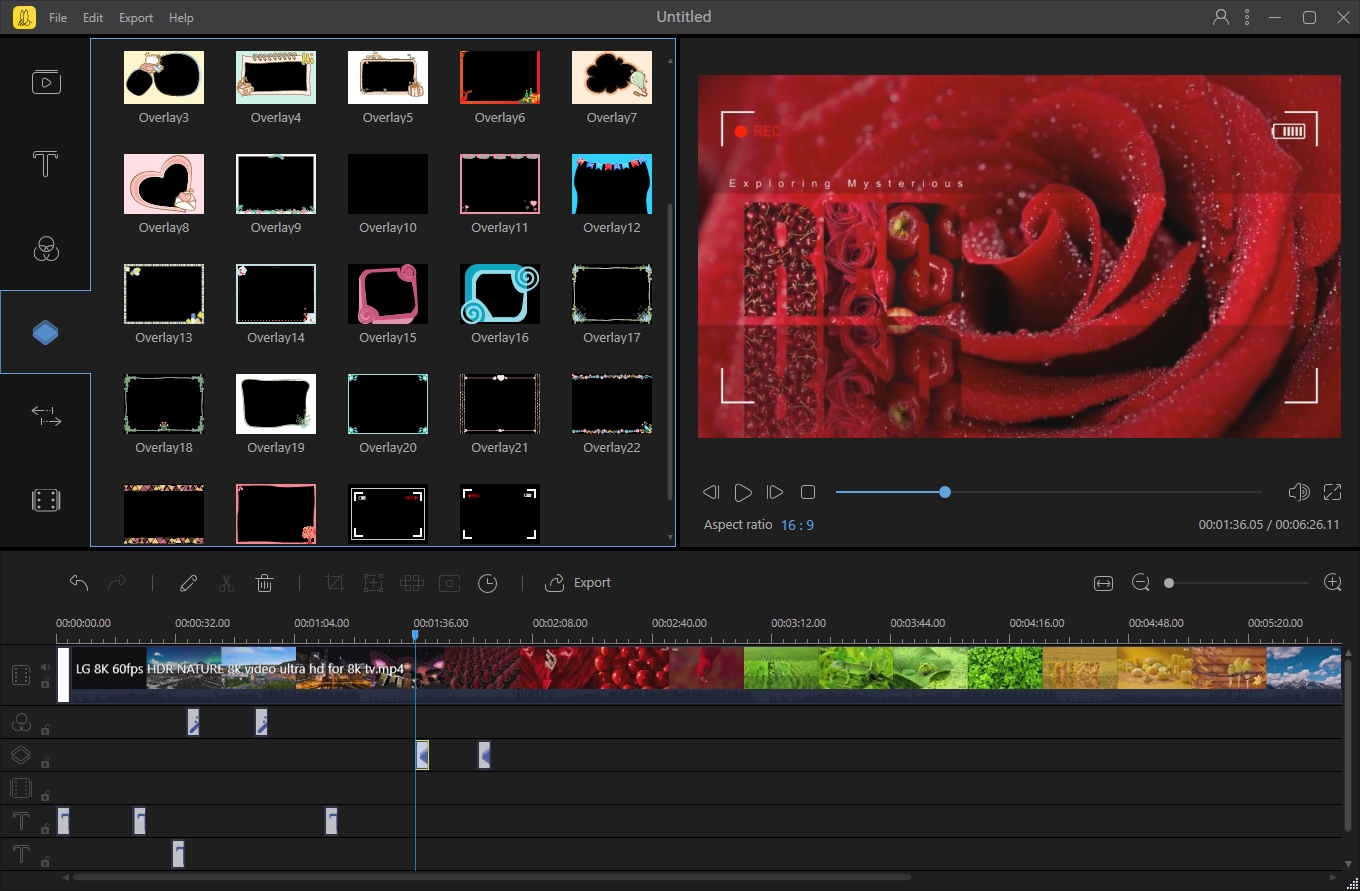The image size is (1360, 891).
Task: Open the Export menu in menu bar
Action: [x=136, y=18]
